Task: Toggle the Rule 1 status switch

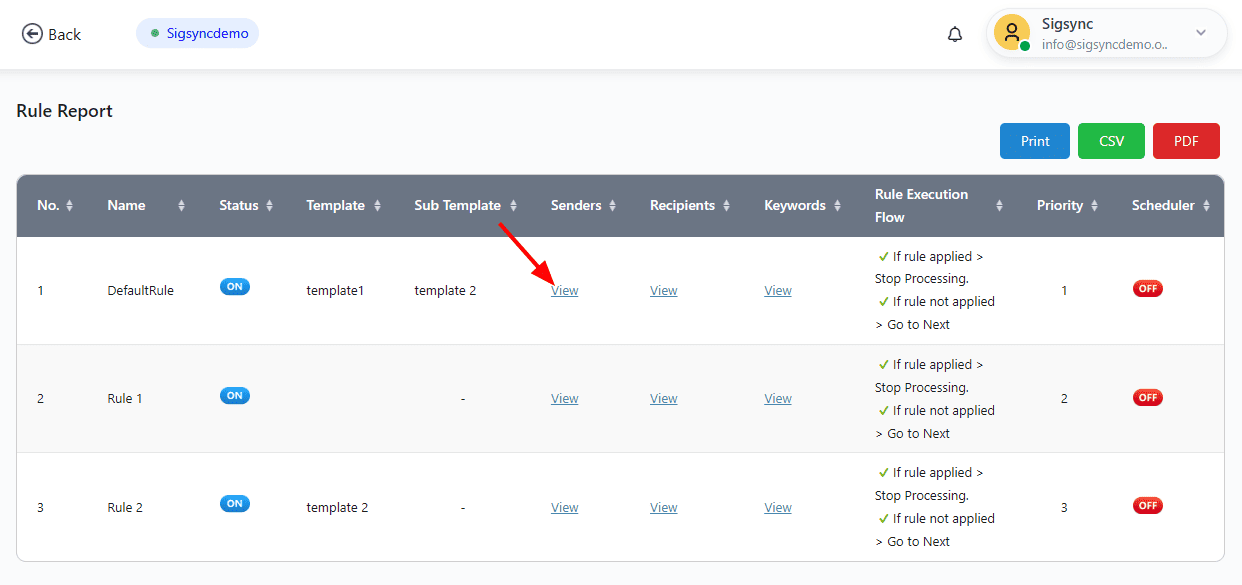Action: [x=235, y=396]
